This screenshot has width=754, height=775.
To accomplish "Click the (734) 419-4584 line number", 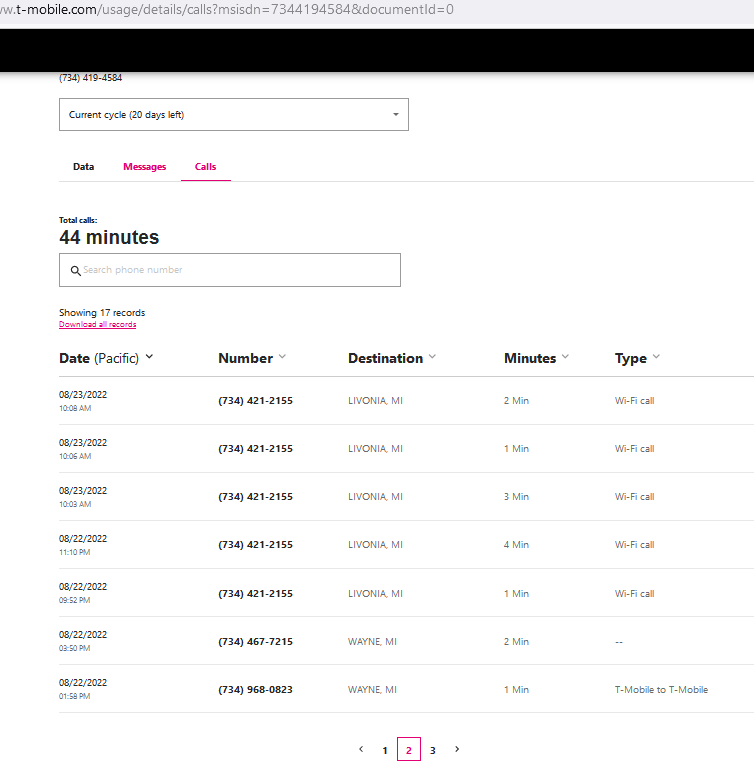I will [x=90, y=78].
